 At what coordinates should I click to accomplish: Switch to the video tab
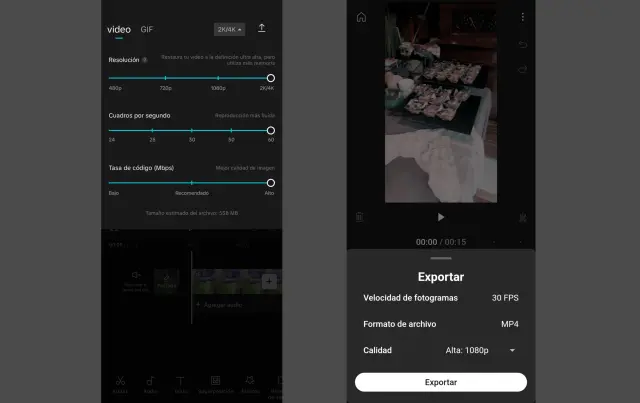pos(119,29)
